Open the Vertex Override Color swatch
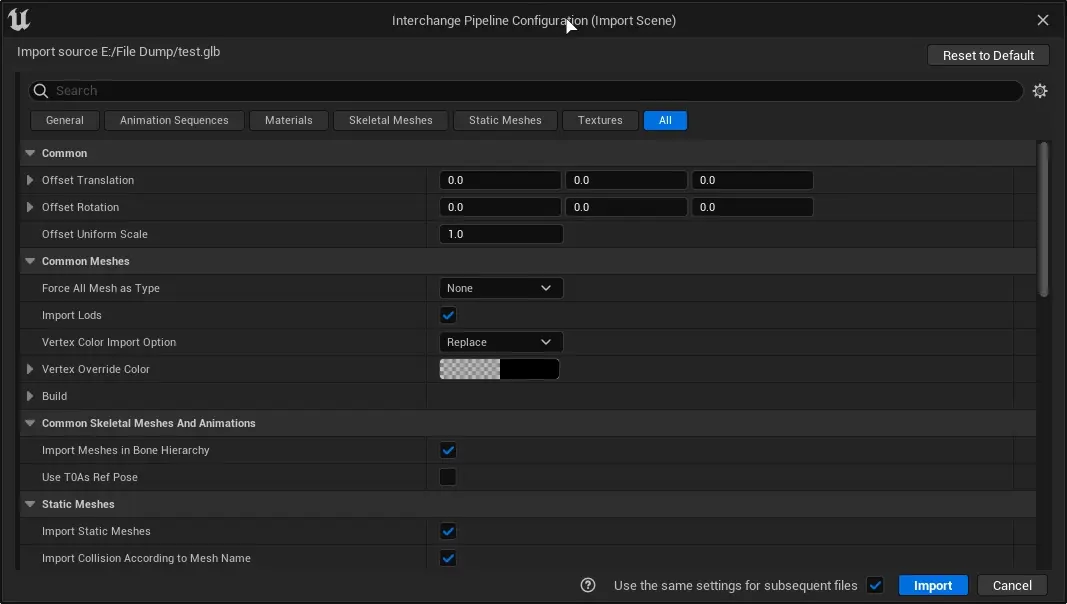 point(499,369)
